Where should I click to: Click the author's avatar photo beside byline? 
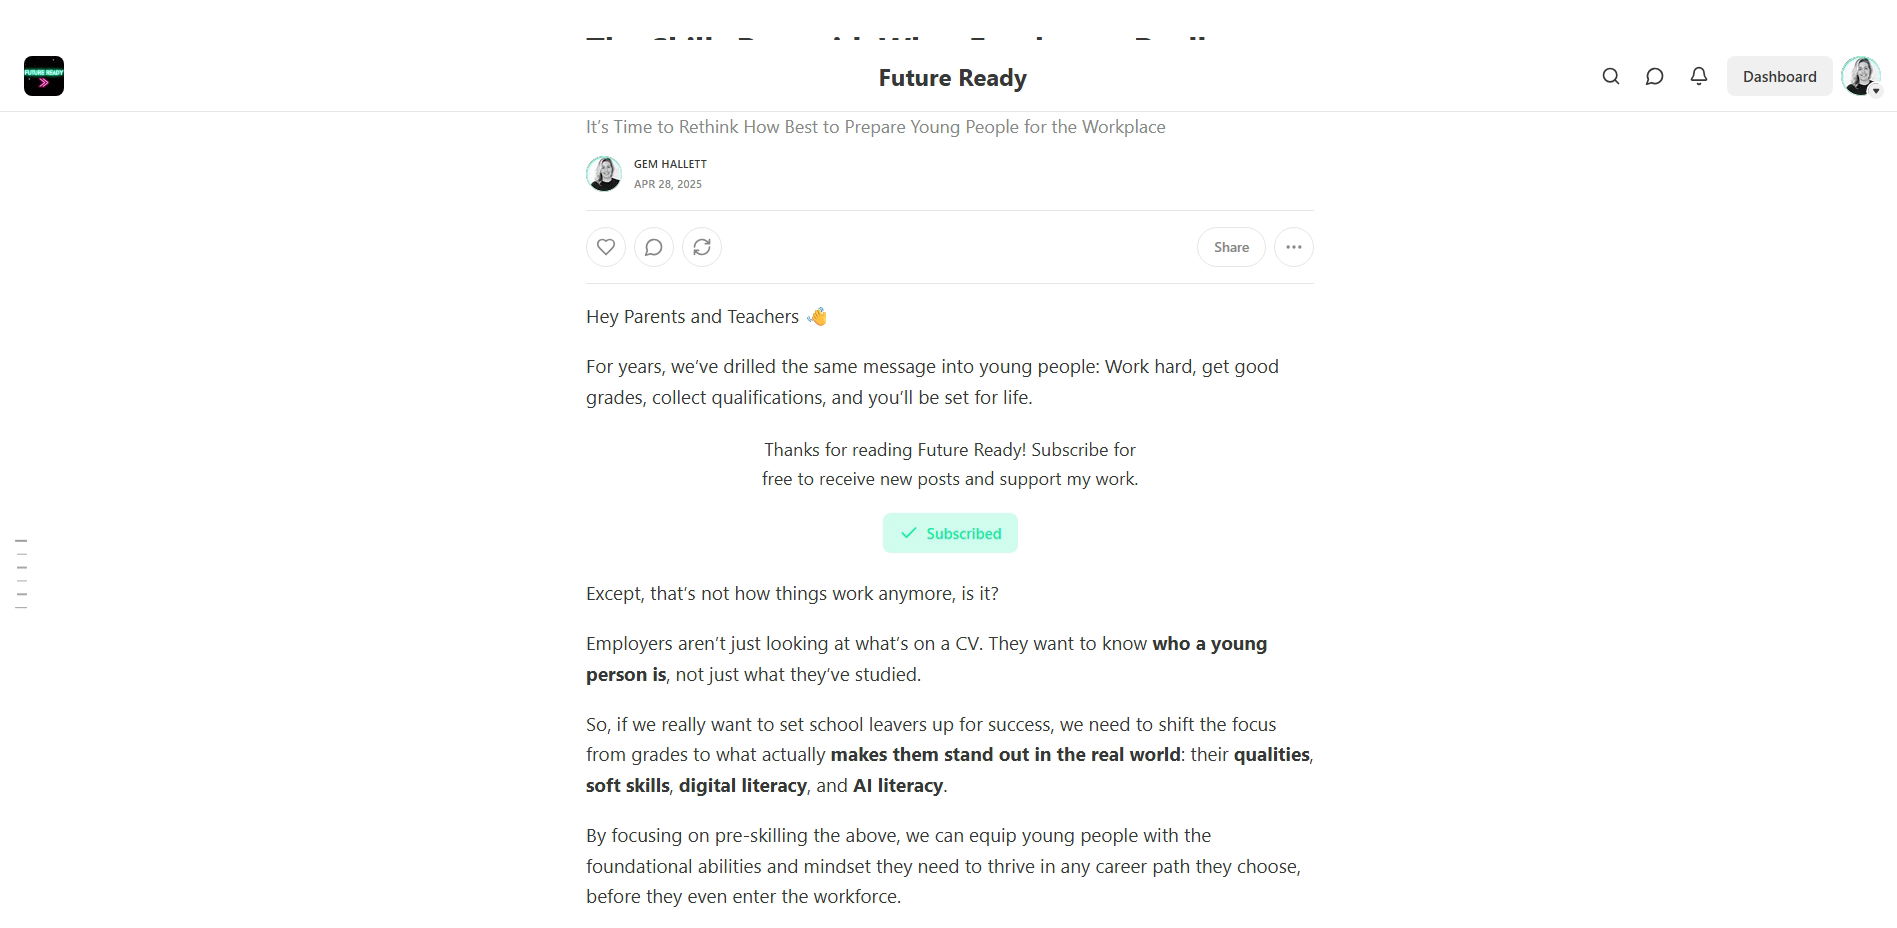tap(604, 173)
